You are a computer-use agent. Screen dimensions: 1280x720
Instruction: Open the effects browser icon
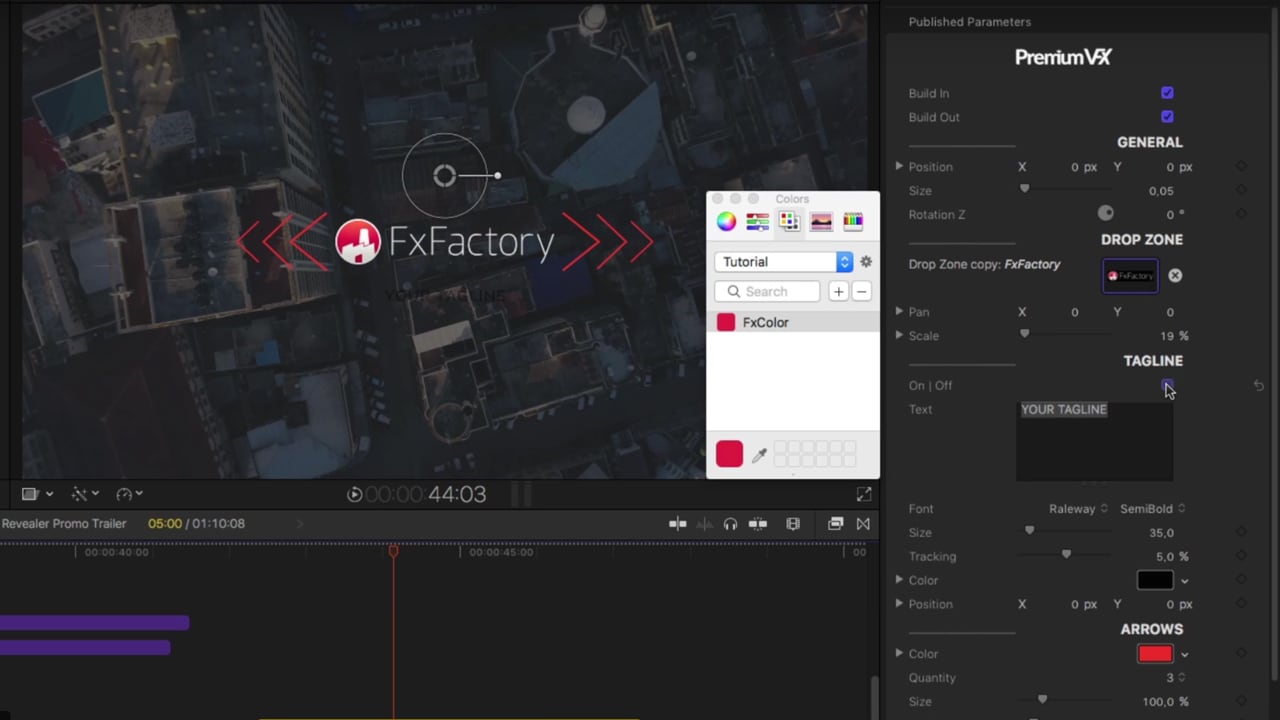(836, 523)
